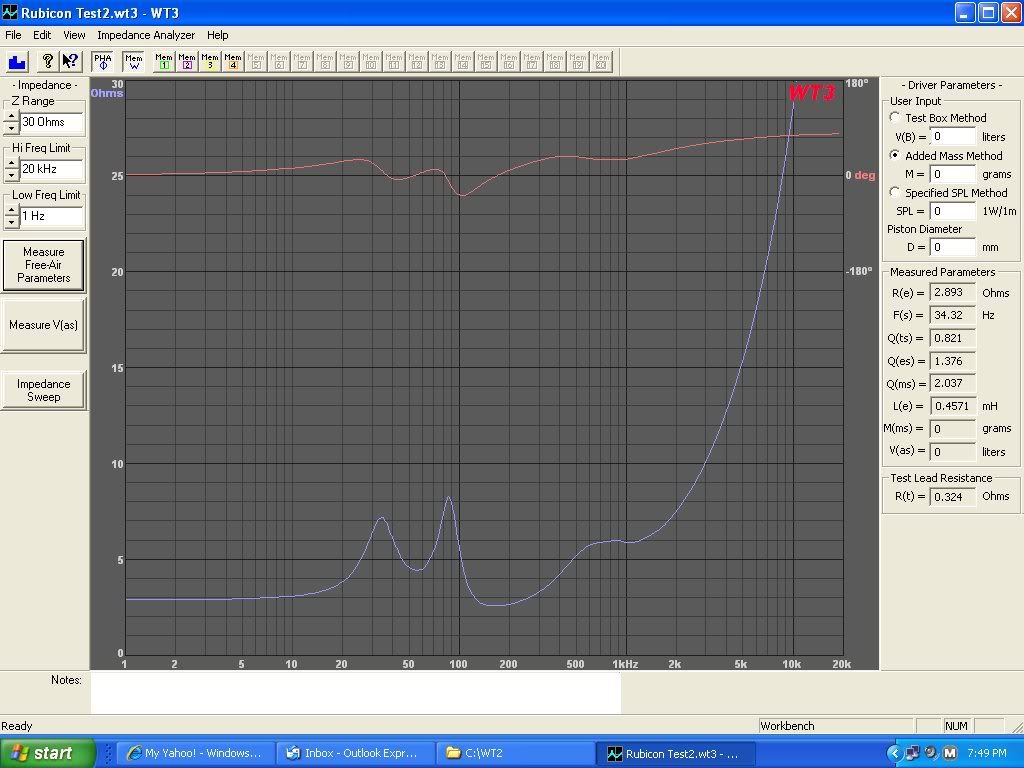
Task: Start an Impedance Sweep
Action: coord(43,390)
